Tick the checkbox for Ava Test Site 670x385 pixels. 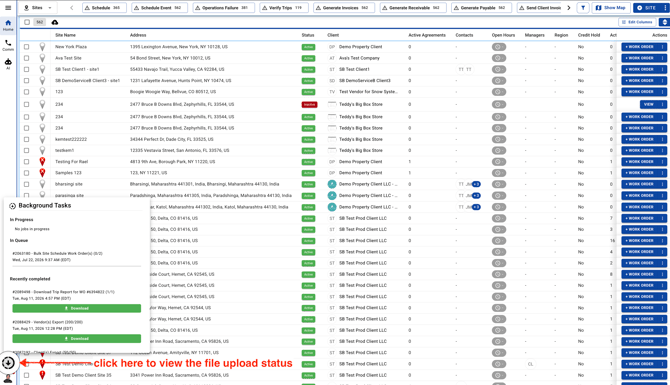26,58
